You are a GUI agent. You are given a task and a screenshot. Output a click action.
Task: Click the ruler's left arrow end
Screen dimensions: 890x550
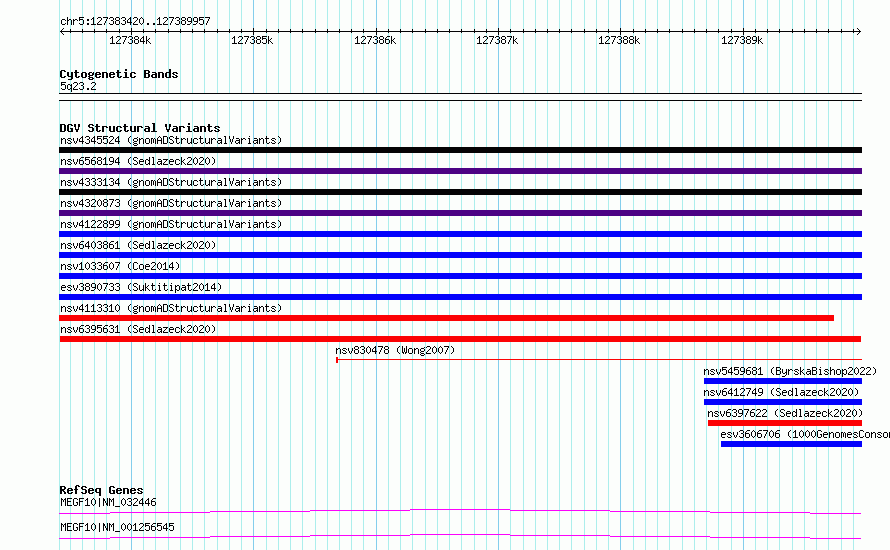click(x=62, y=31)
